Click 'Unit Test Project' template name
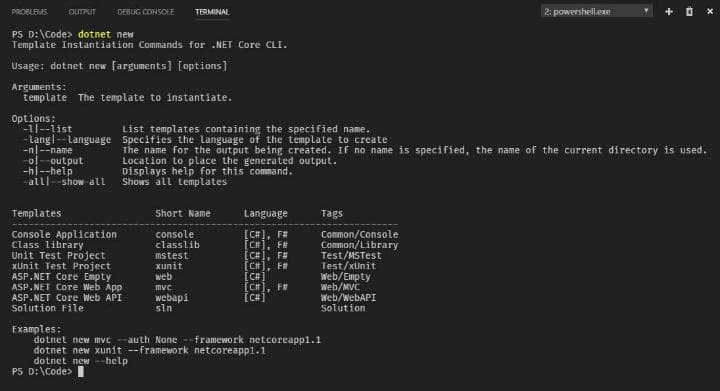Image resolution: width=720 pixels, height=391 pixels. click(59, 256)
